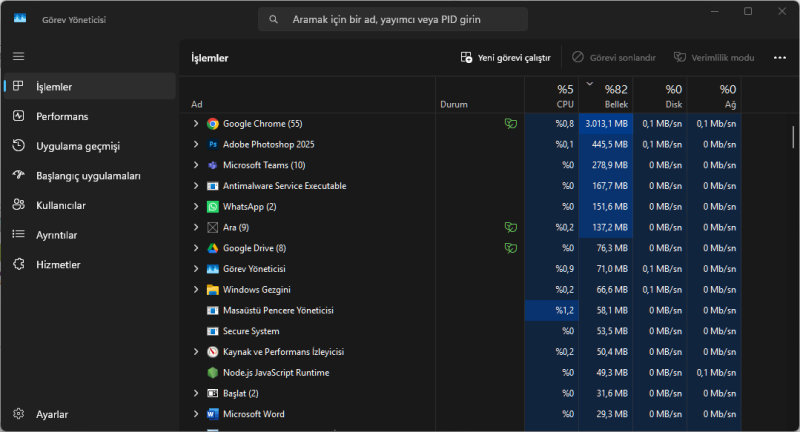This screenshot has width=800, height=432.
Task: Click the Uygulama geçmişi history icon
Action: click(x=18, y=145)
